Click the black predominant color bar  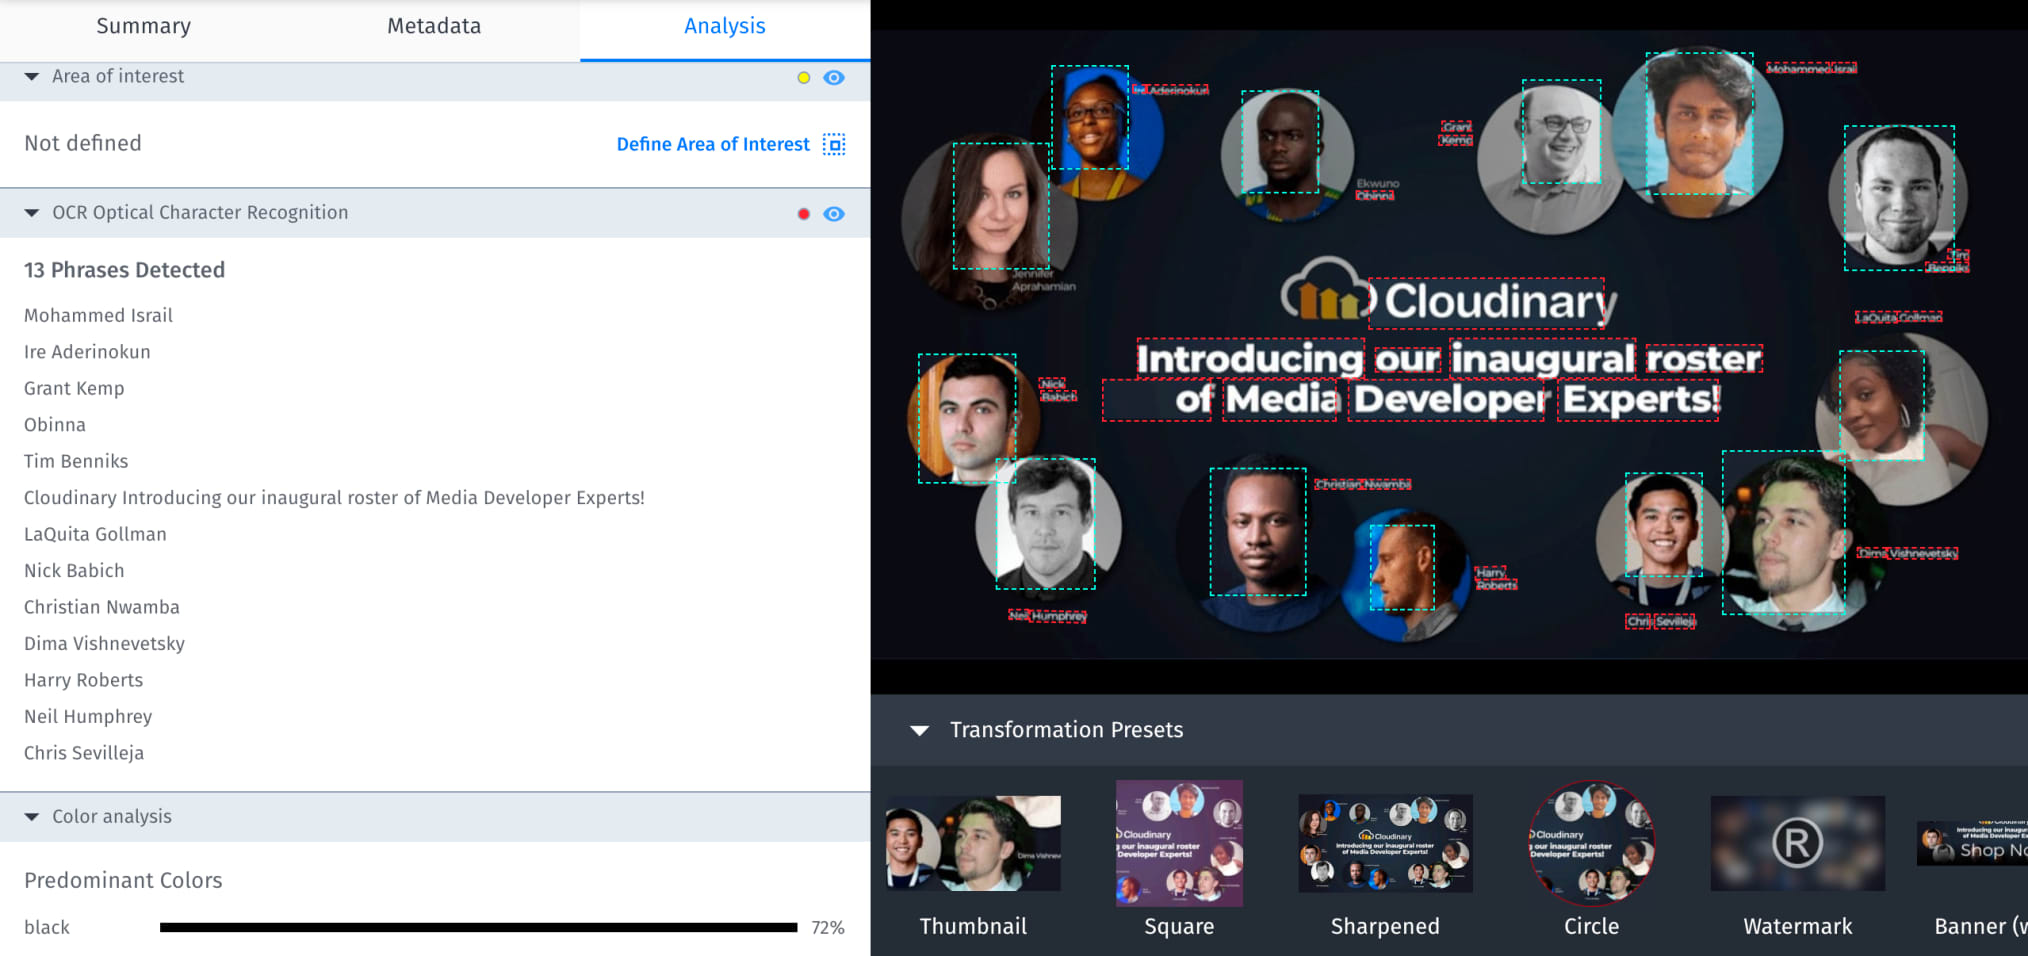click(478, 928)
